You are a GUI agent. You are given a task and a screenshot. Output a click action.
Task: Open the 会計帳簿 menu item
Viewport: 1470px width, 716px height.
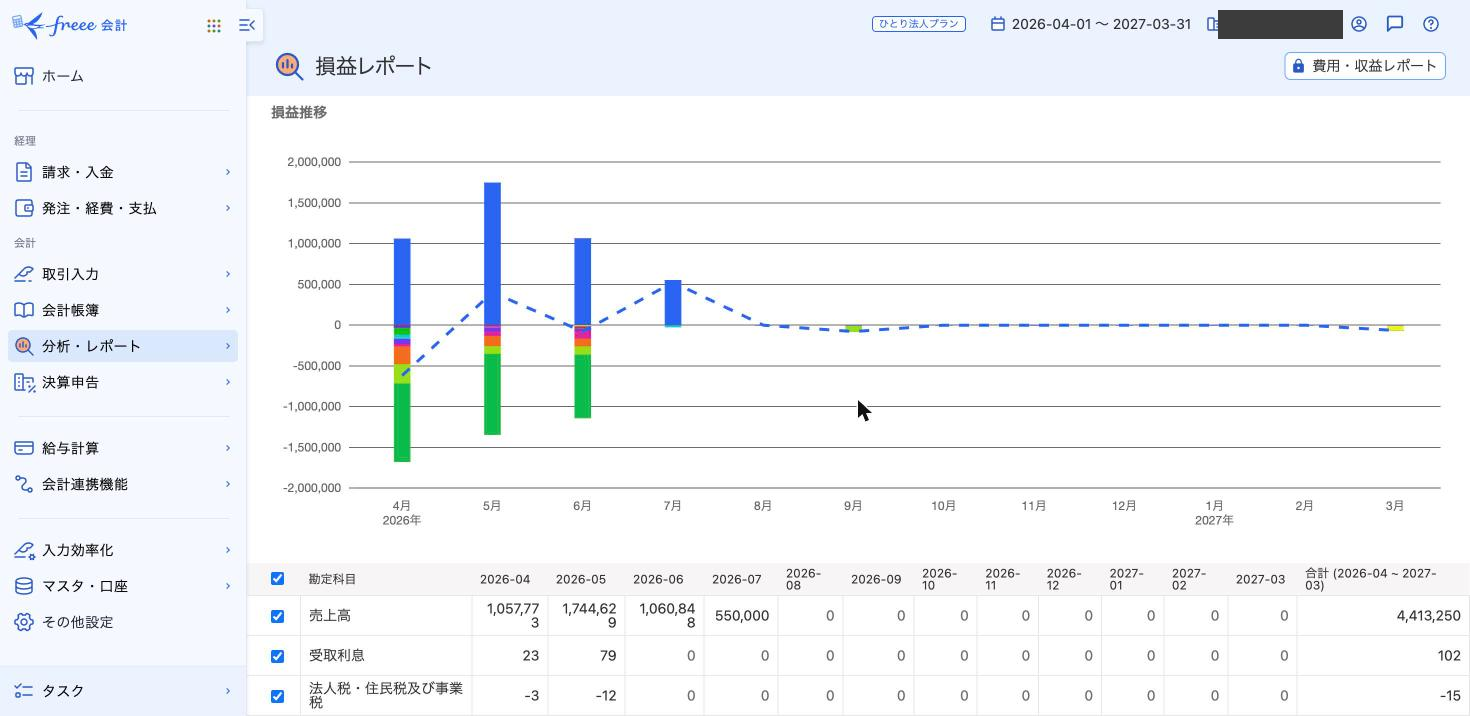point(123,310)
